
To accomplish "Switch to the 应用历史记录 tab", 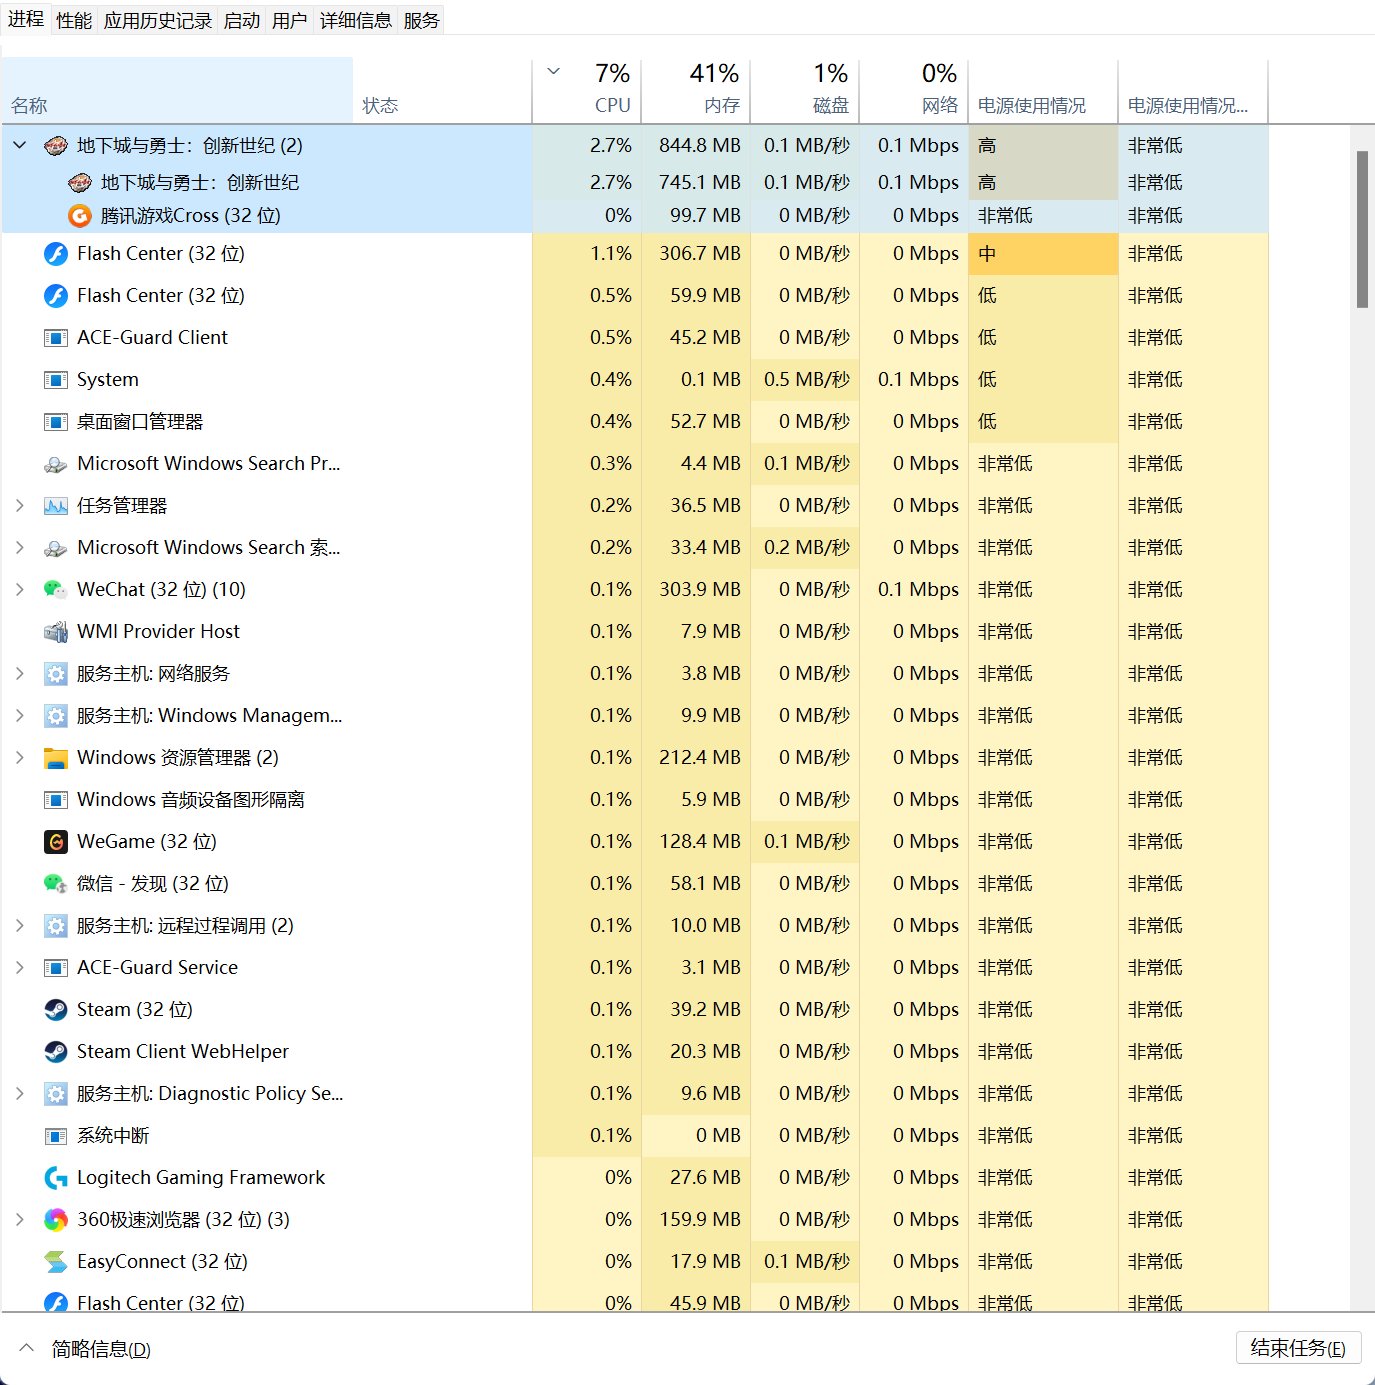I will (x=158, y=20).
